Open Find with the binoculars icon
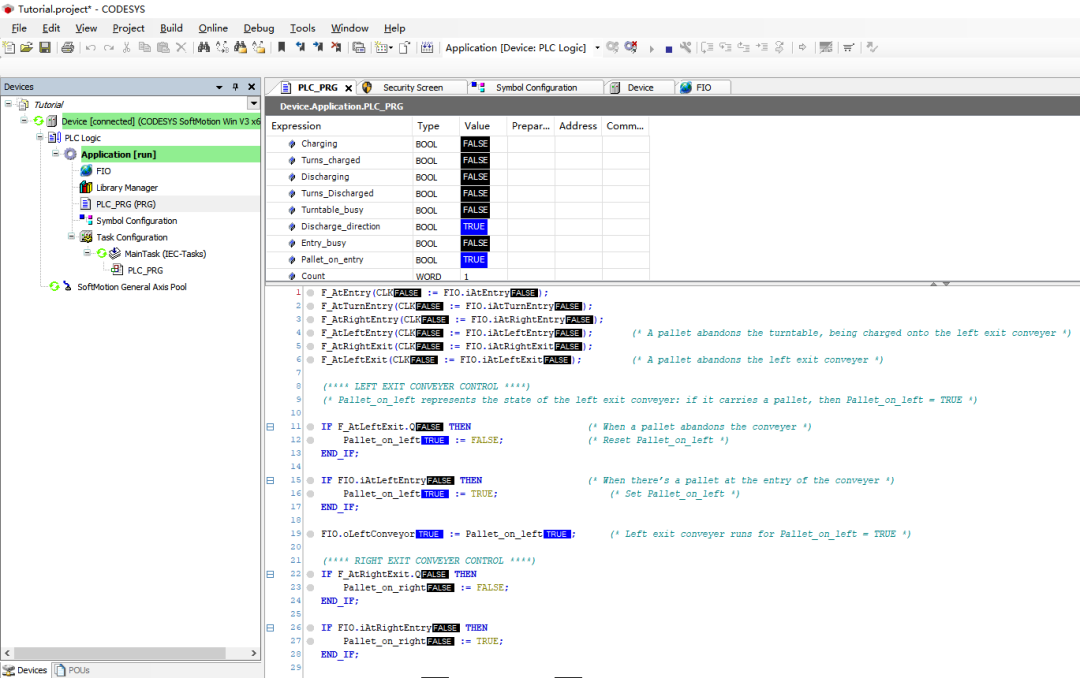The image size is (1080, 678). click(204, 47)
